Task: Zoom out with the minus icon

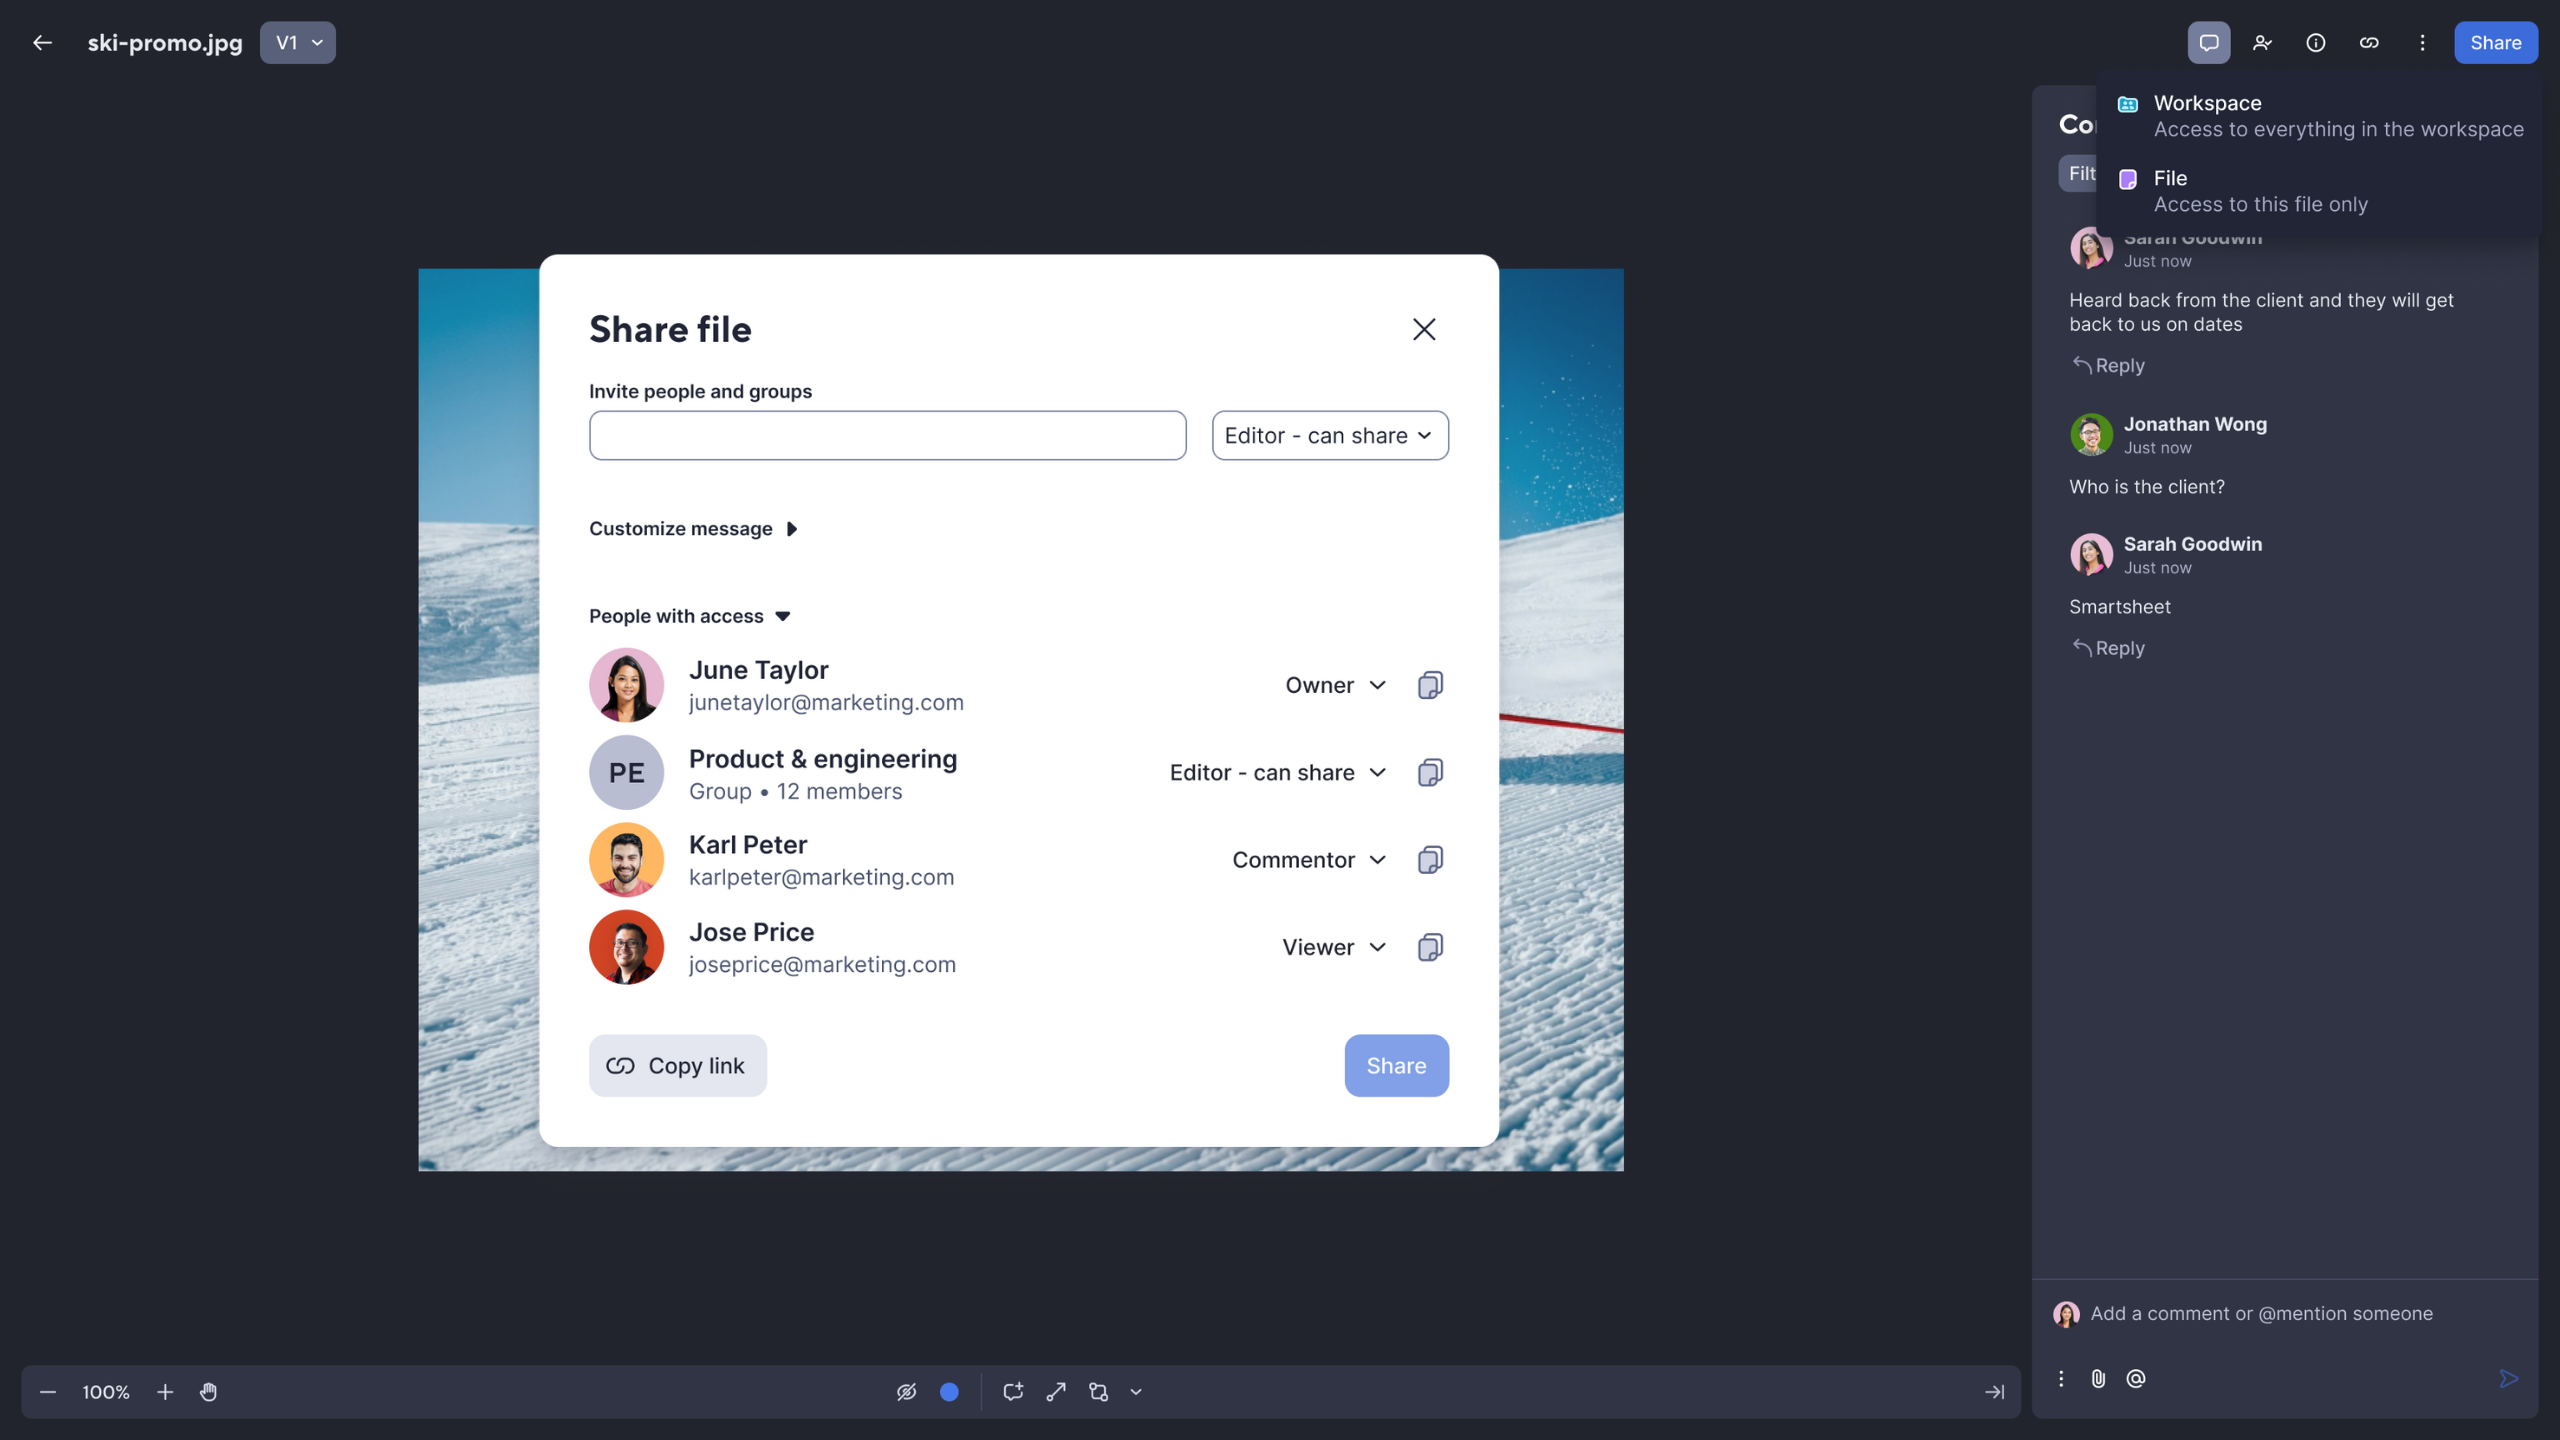Action: (x=47, y=1392)
